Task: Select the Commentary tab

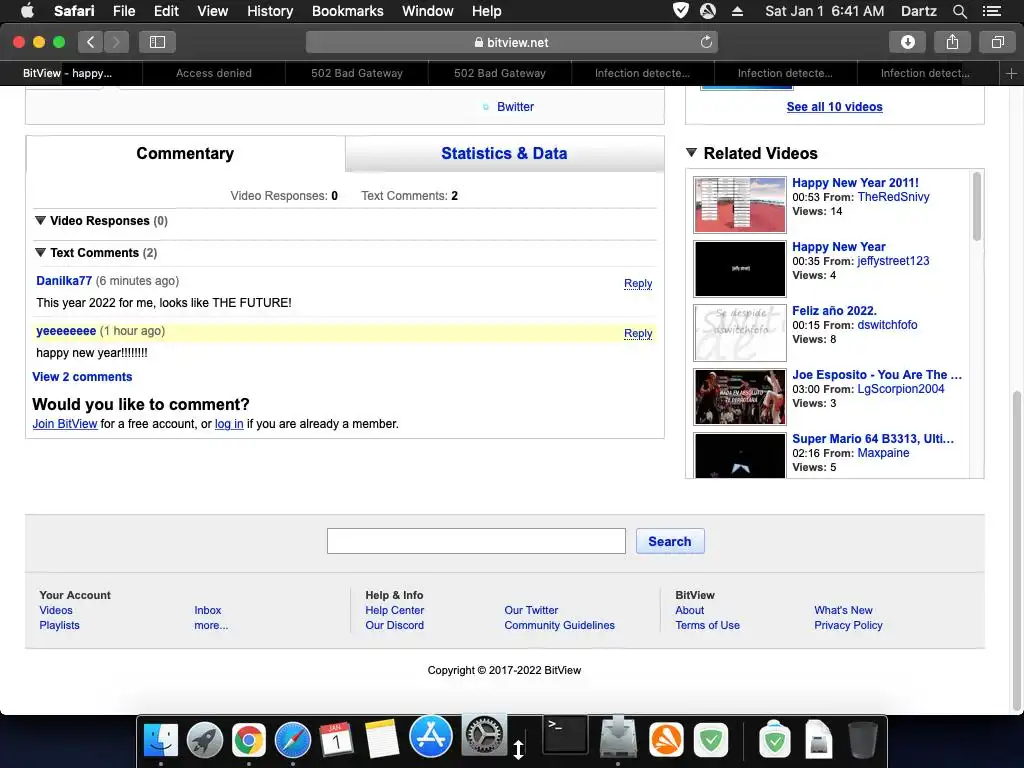Action: [185, 153]
